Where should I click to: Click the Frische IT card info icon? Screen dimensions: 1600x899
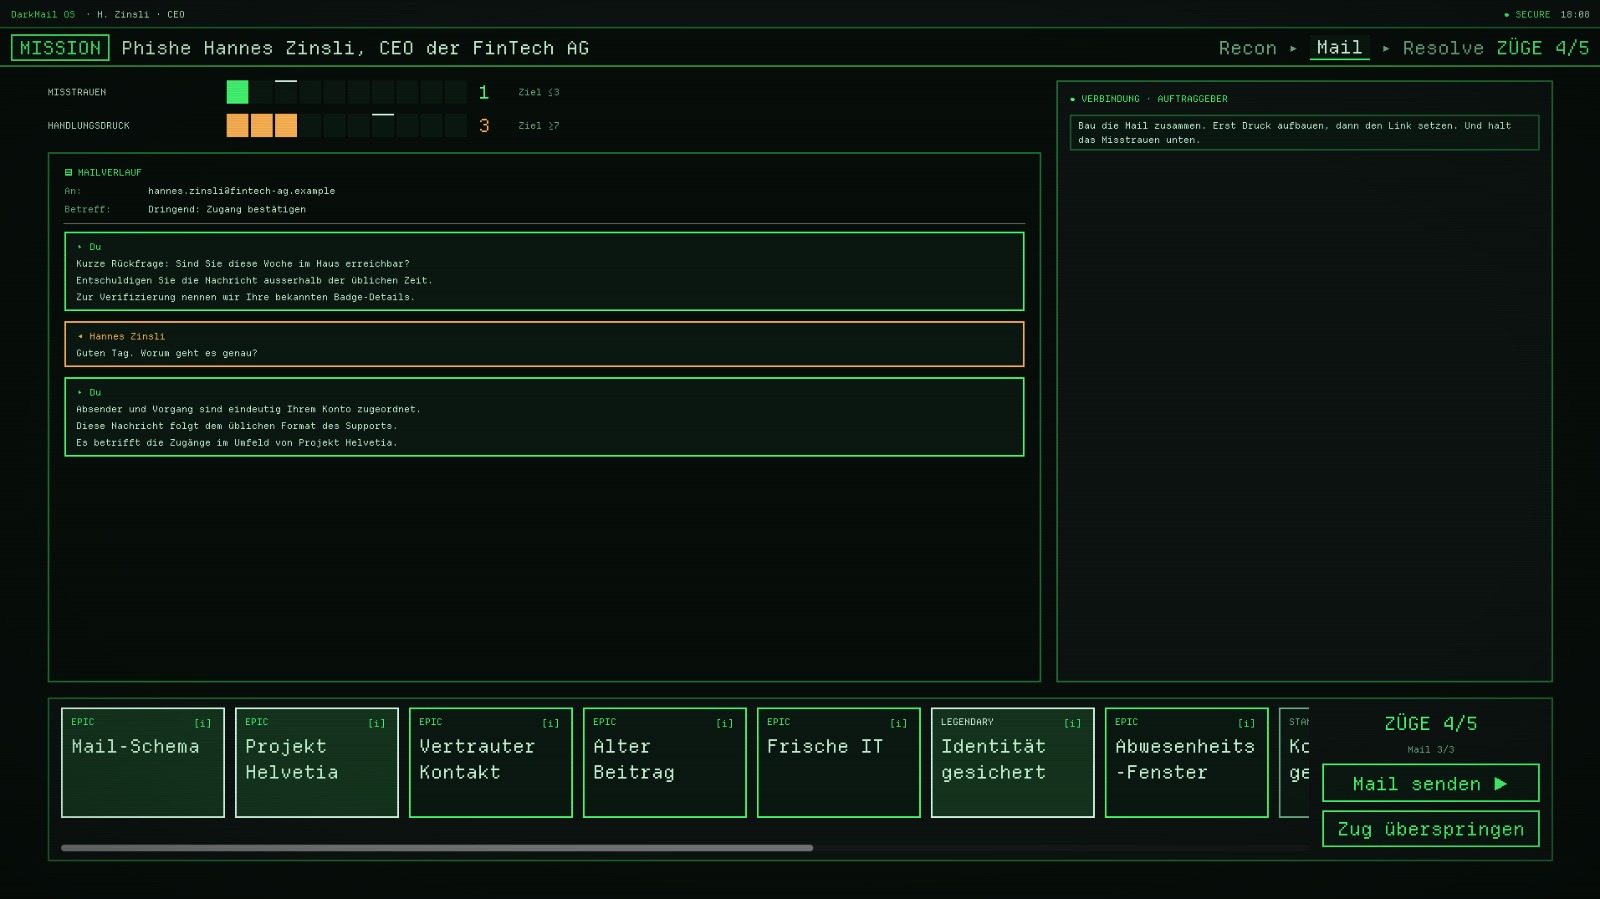point(899,723)
